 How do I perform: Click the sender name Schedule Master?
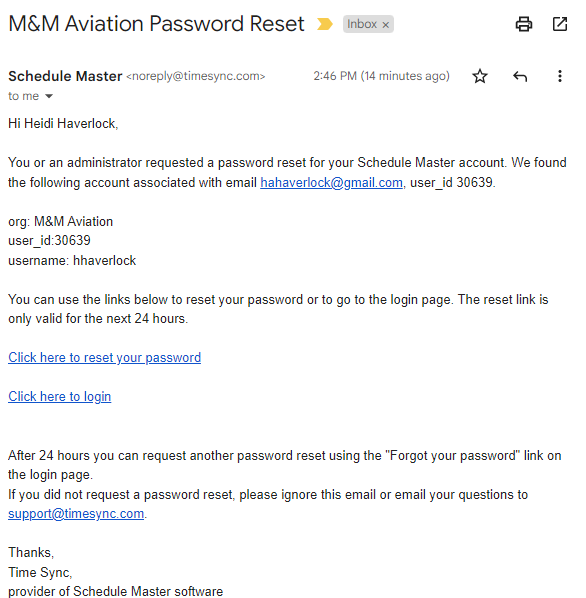click(65, 76)
